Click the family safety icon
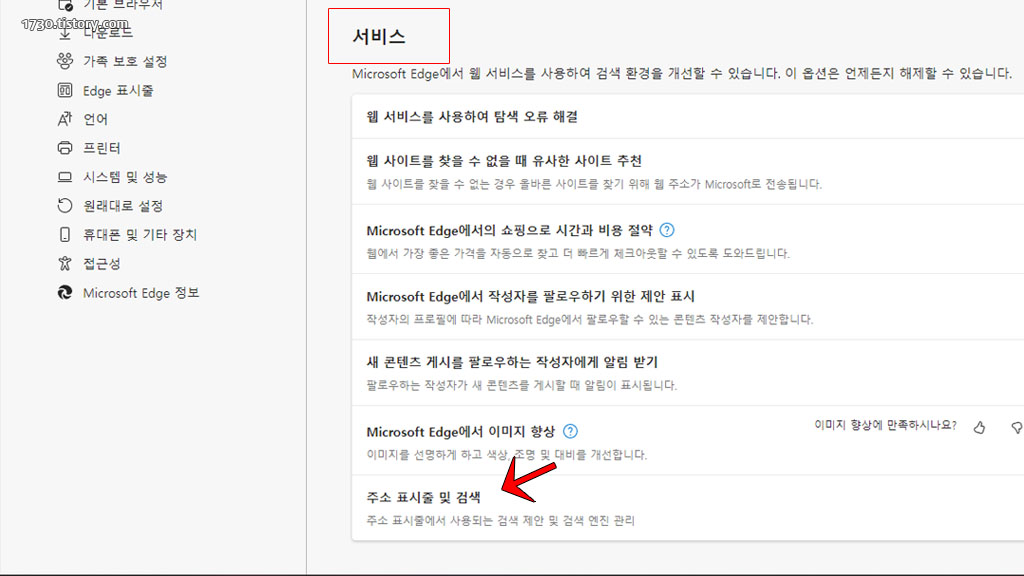1024x576 pixels. (65, 61)
